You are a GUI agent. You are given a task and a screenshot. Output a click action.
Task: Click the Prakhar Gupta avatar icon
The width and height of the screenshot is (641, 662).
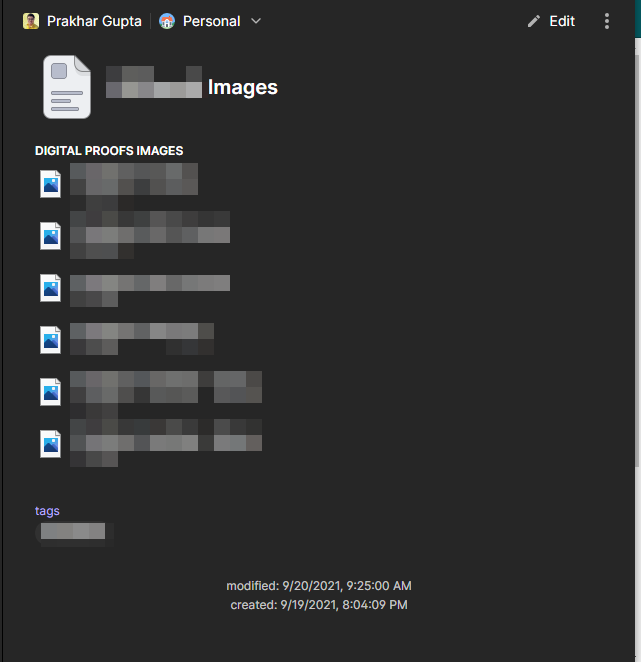[31, 21]
